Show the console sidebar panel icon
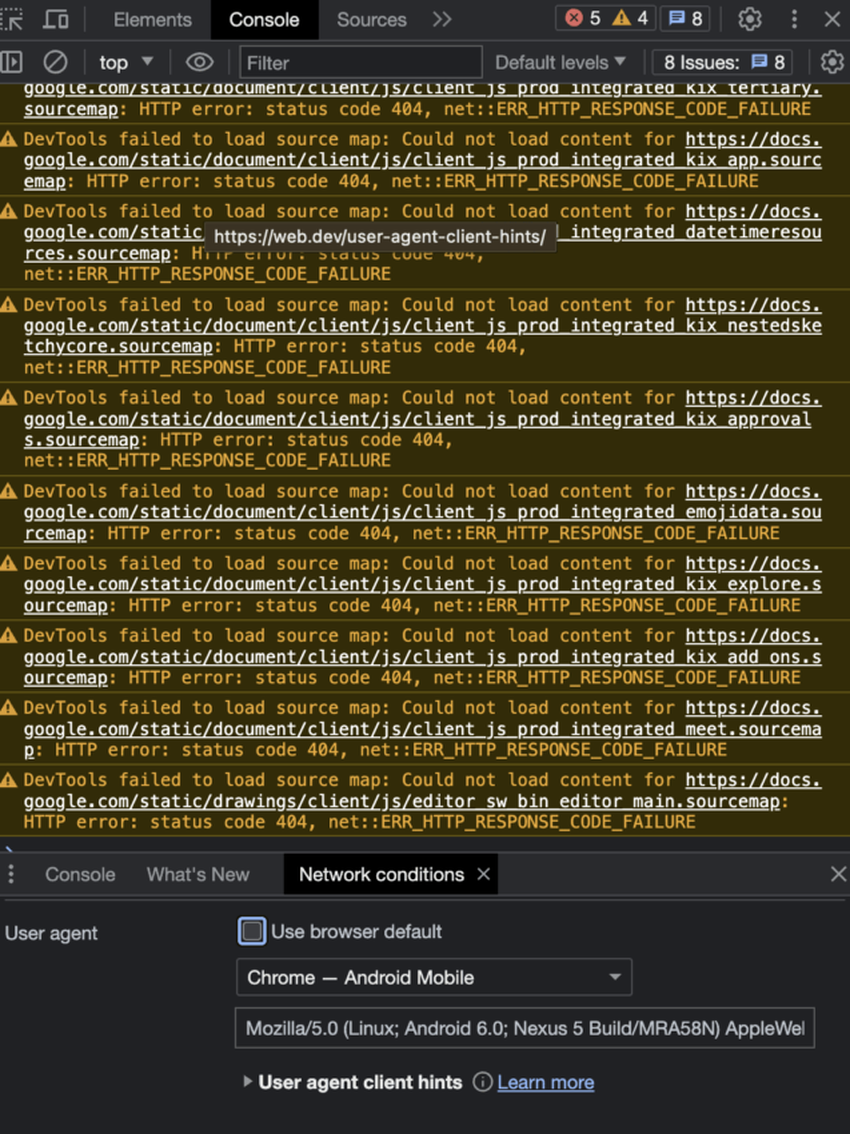 coord(12,62)
